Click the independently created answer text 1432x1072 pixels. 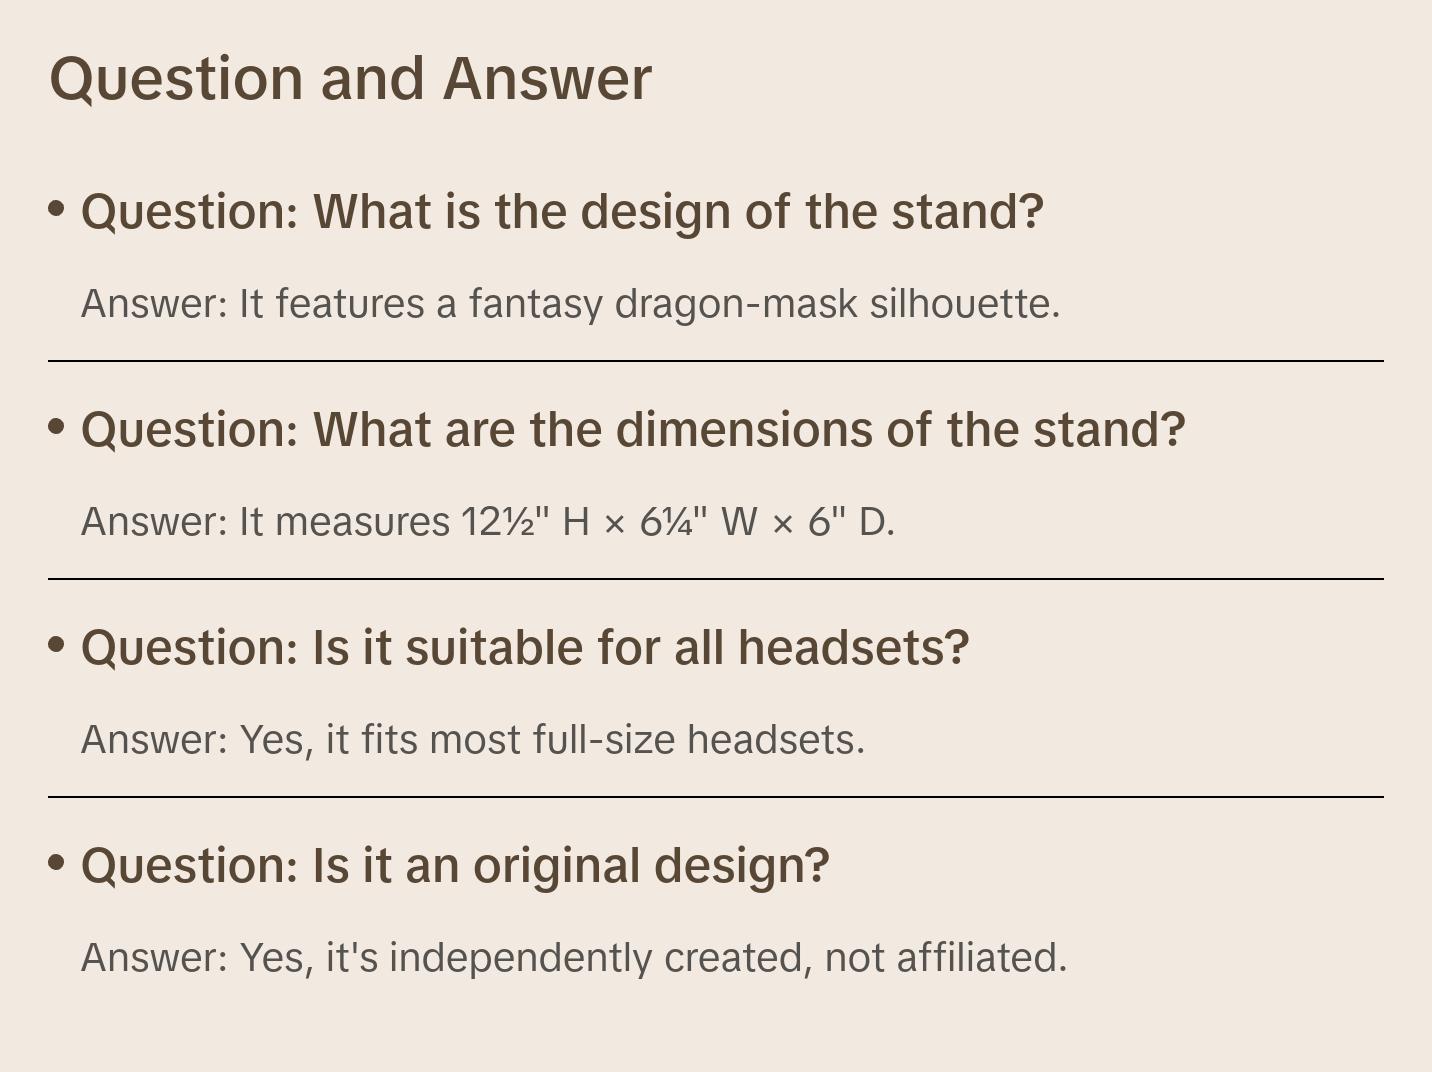click(574, 958)
